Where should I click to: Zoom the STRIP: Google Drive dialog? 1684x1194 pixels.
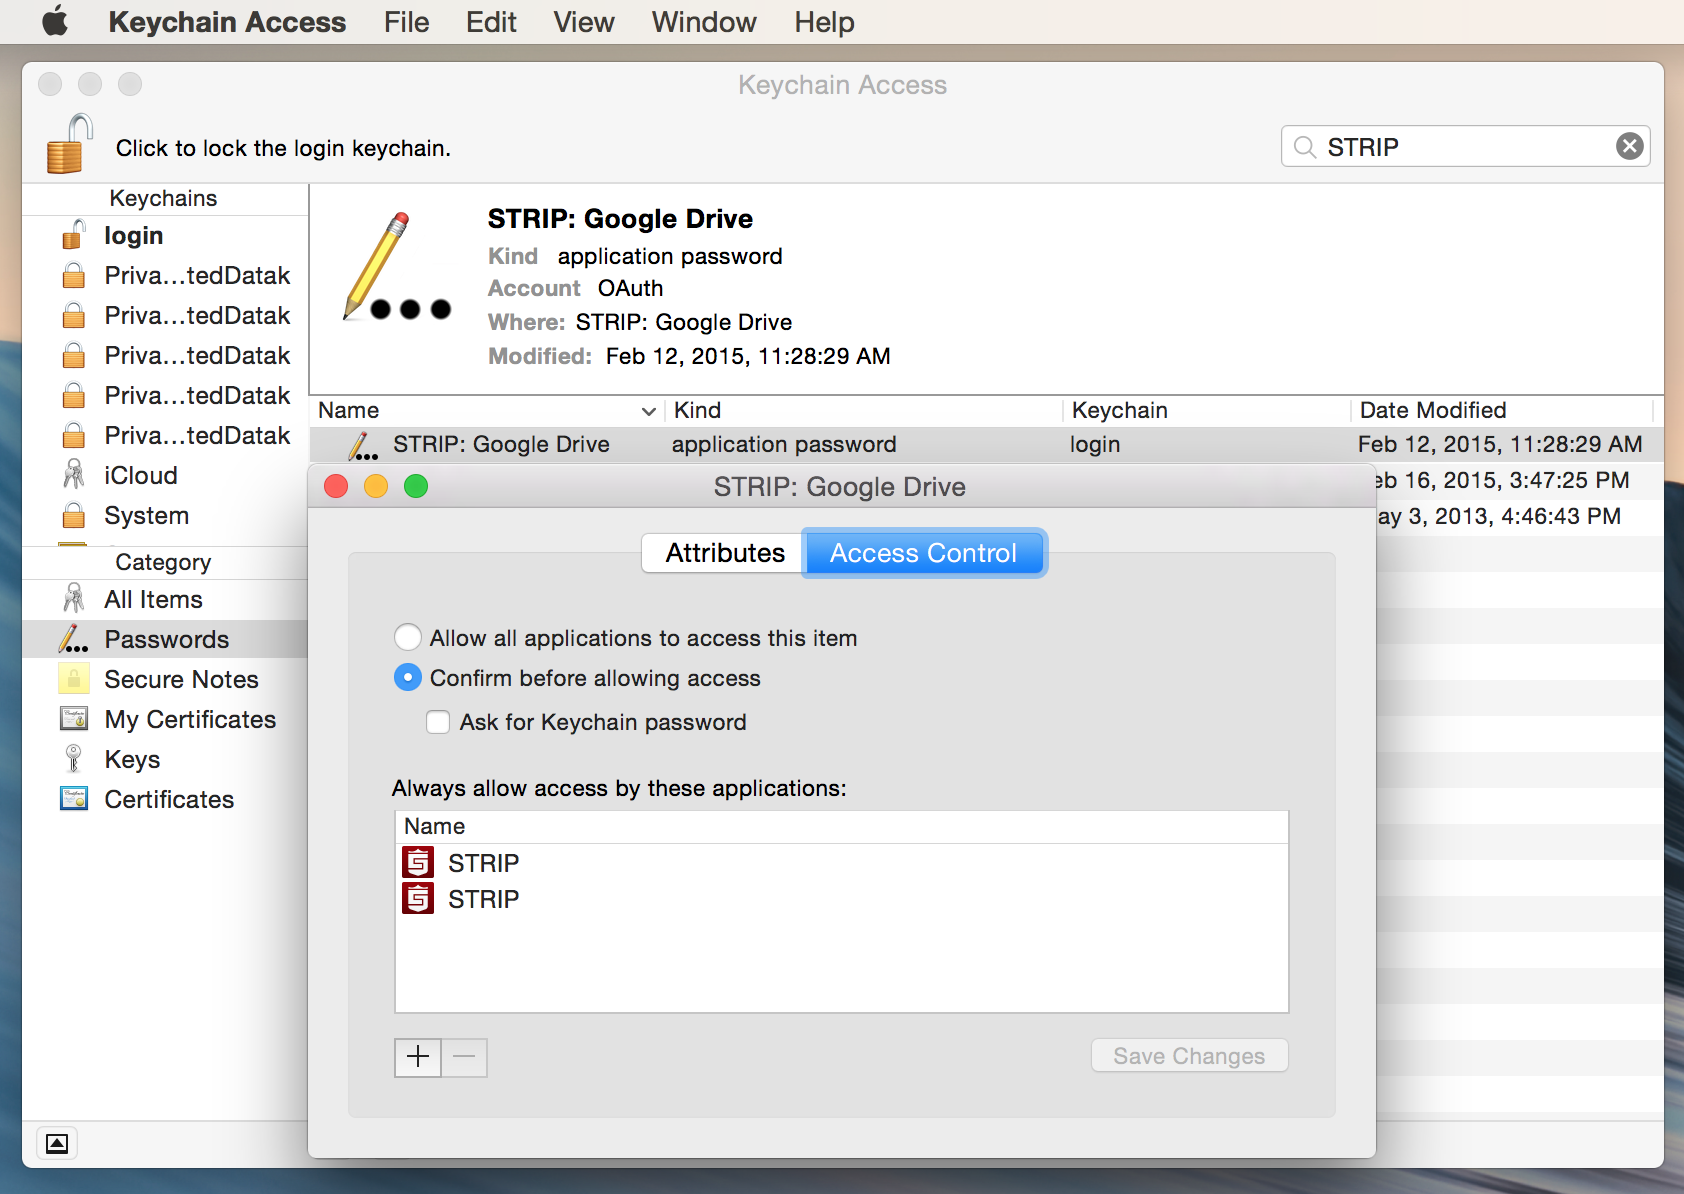(416, 486)
